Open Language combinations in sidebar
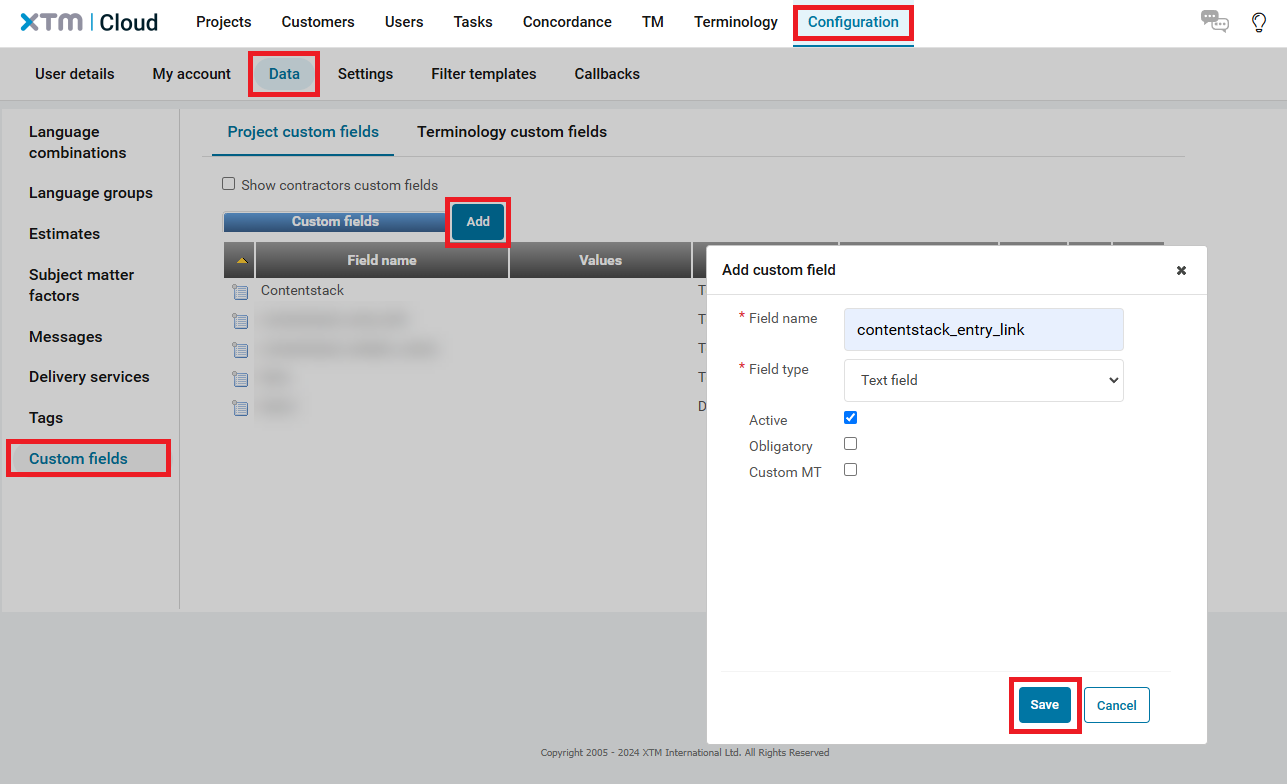 [x=78, y=142]
